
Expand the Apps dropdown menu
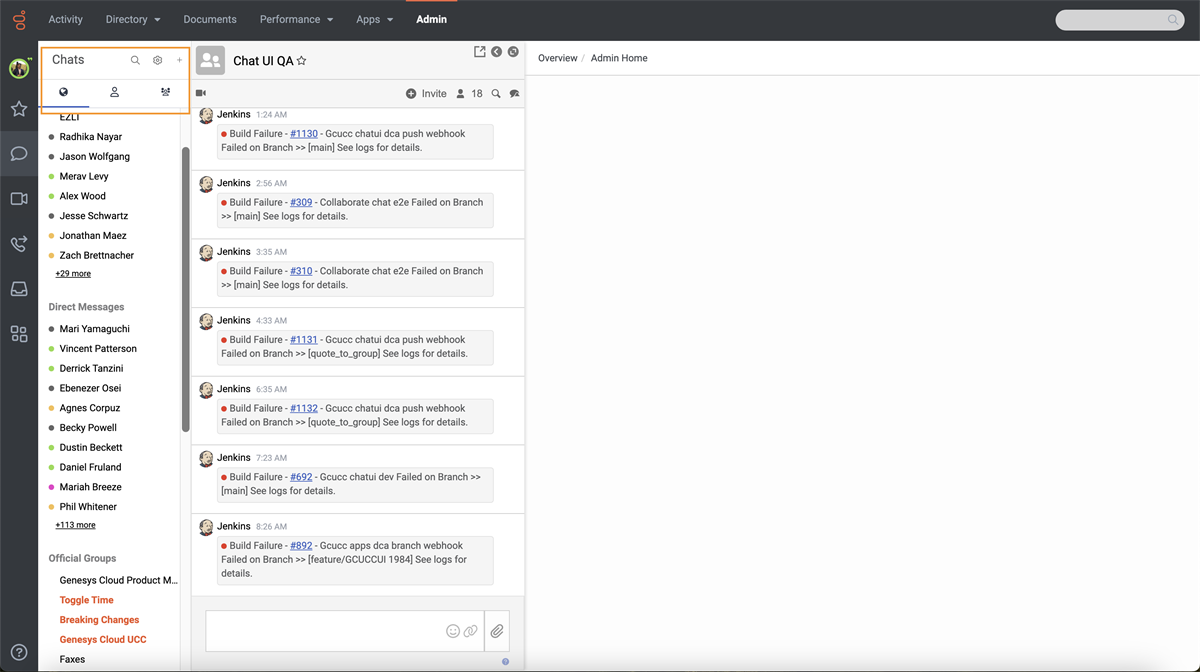[375, 19]
